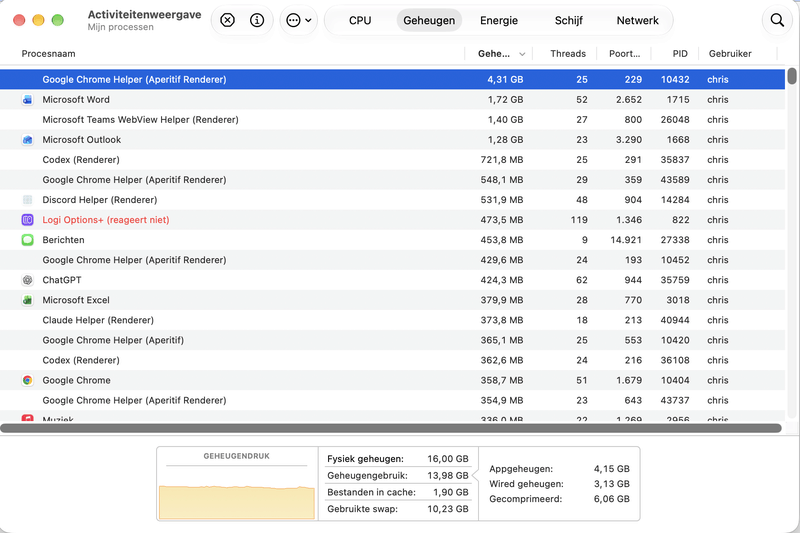
Task: Click the horizontal scrollbar under the list
Action: coord(391,428)
